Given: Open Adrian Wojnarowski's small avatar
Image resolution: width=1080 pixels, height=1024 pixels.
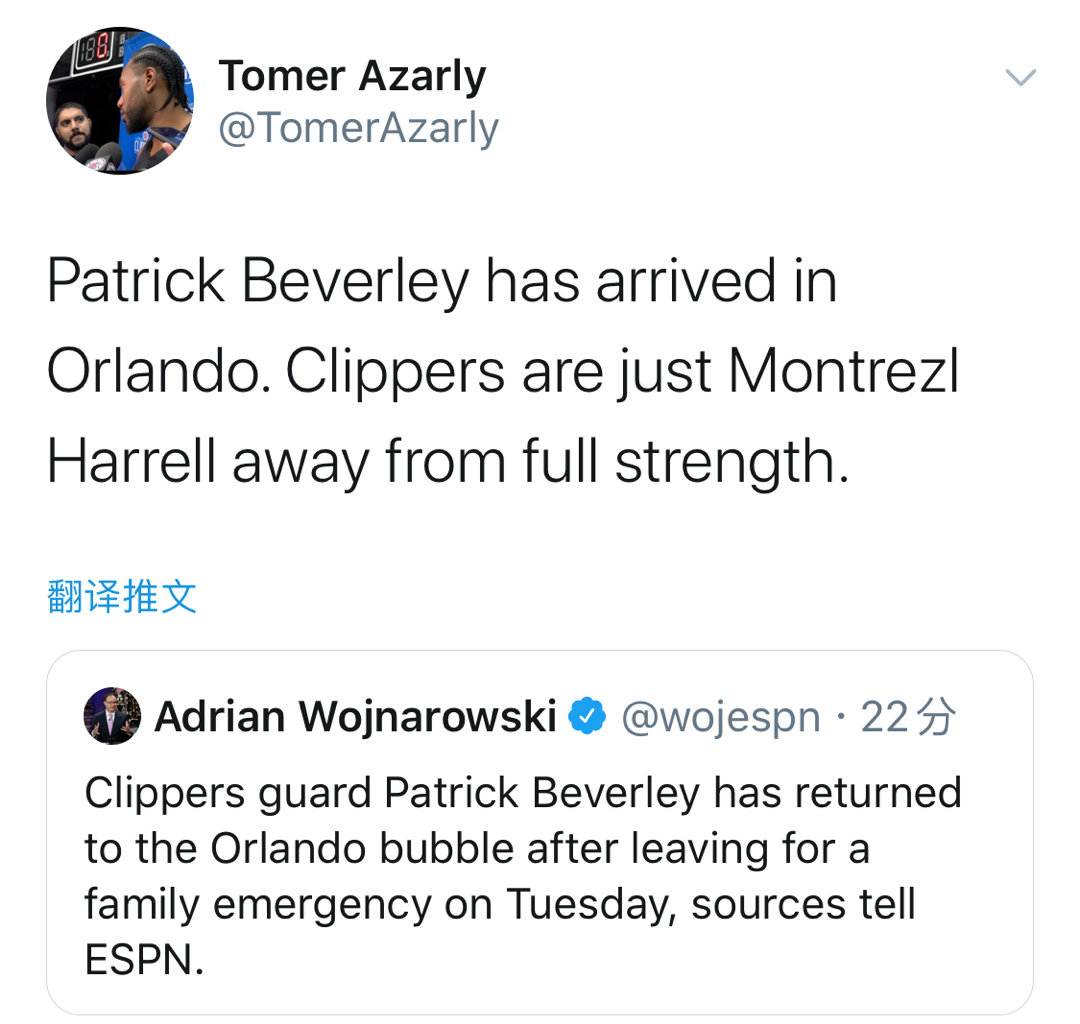Looking at the screenshot, I should click(112, 716).
